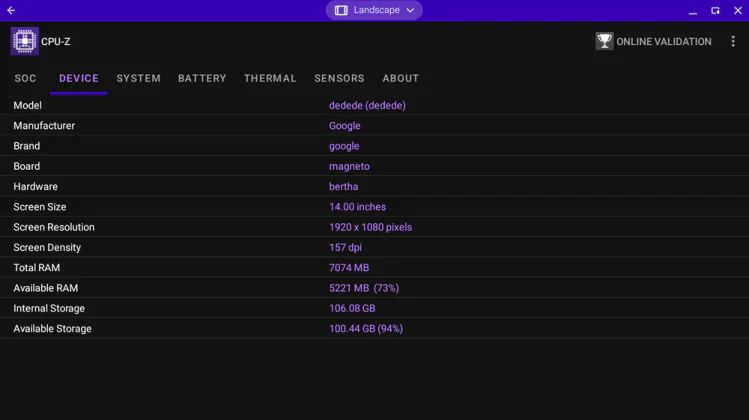Click the Online Validation trophy icon

click(x=604, y=41)
